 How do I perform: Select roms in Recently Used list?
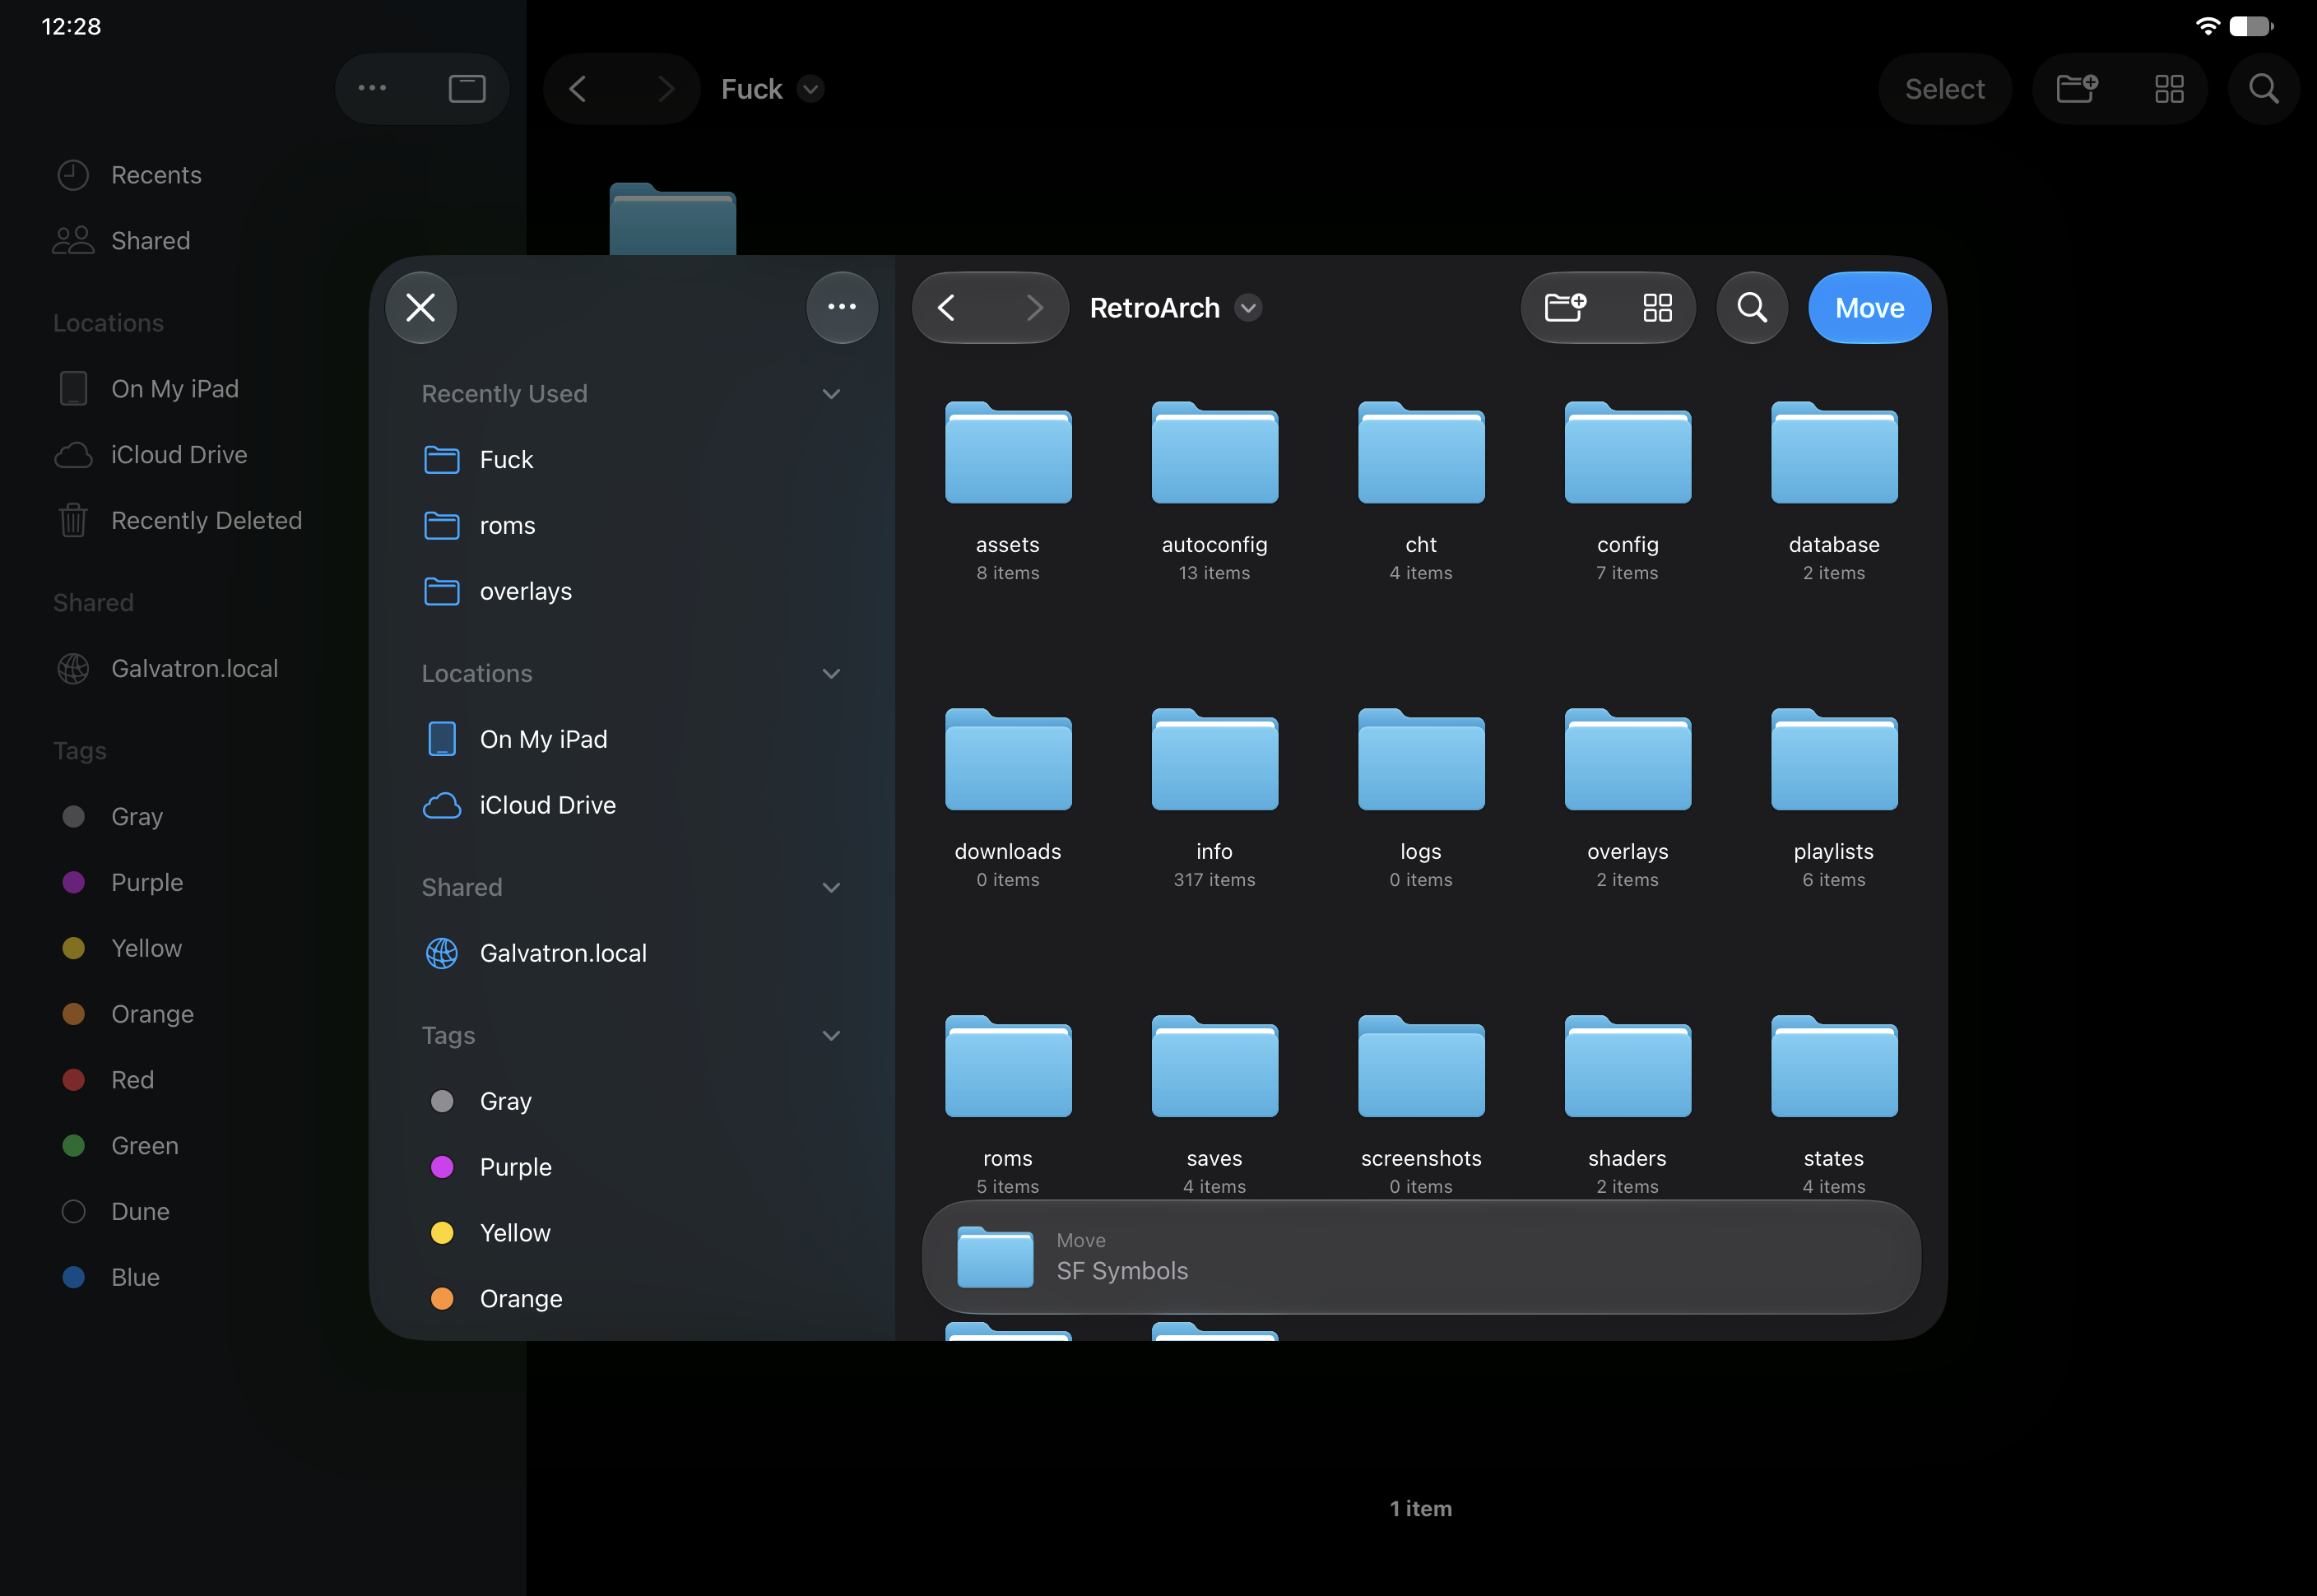pos(632,526)
